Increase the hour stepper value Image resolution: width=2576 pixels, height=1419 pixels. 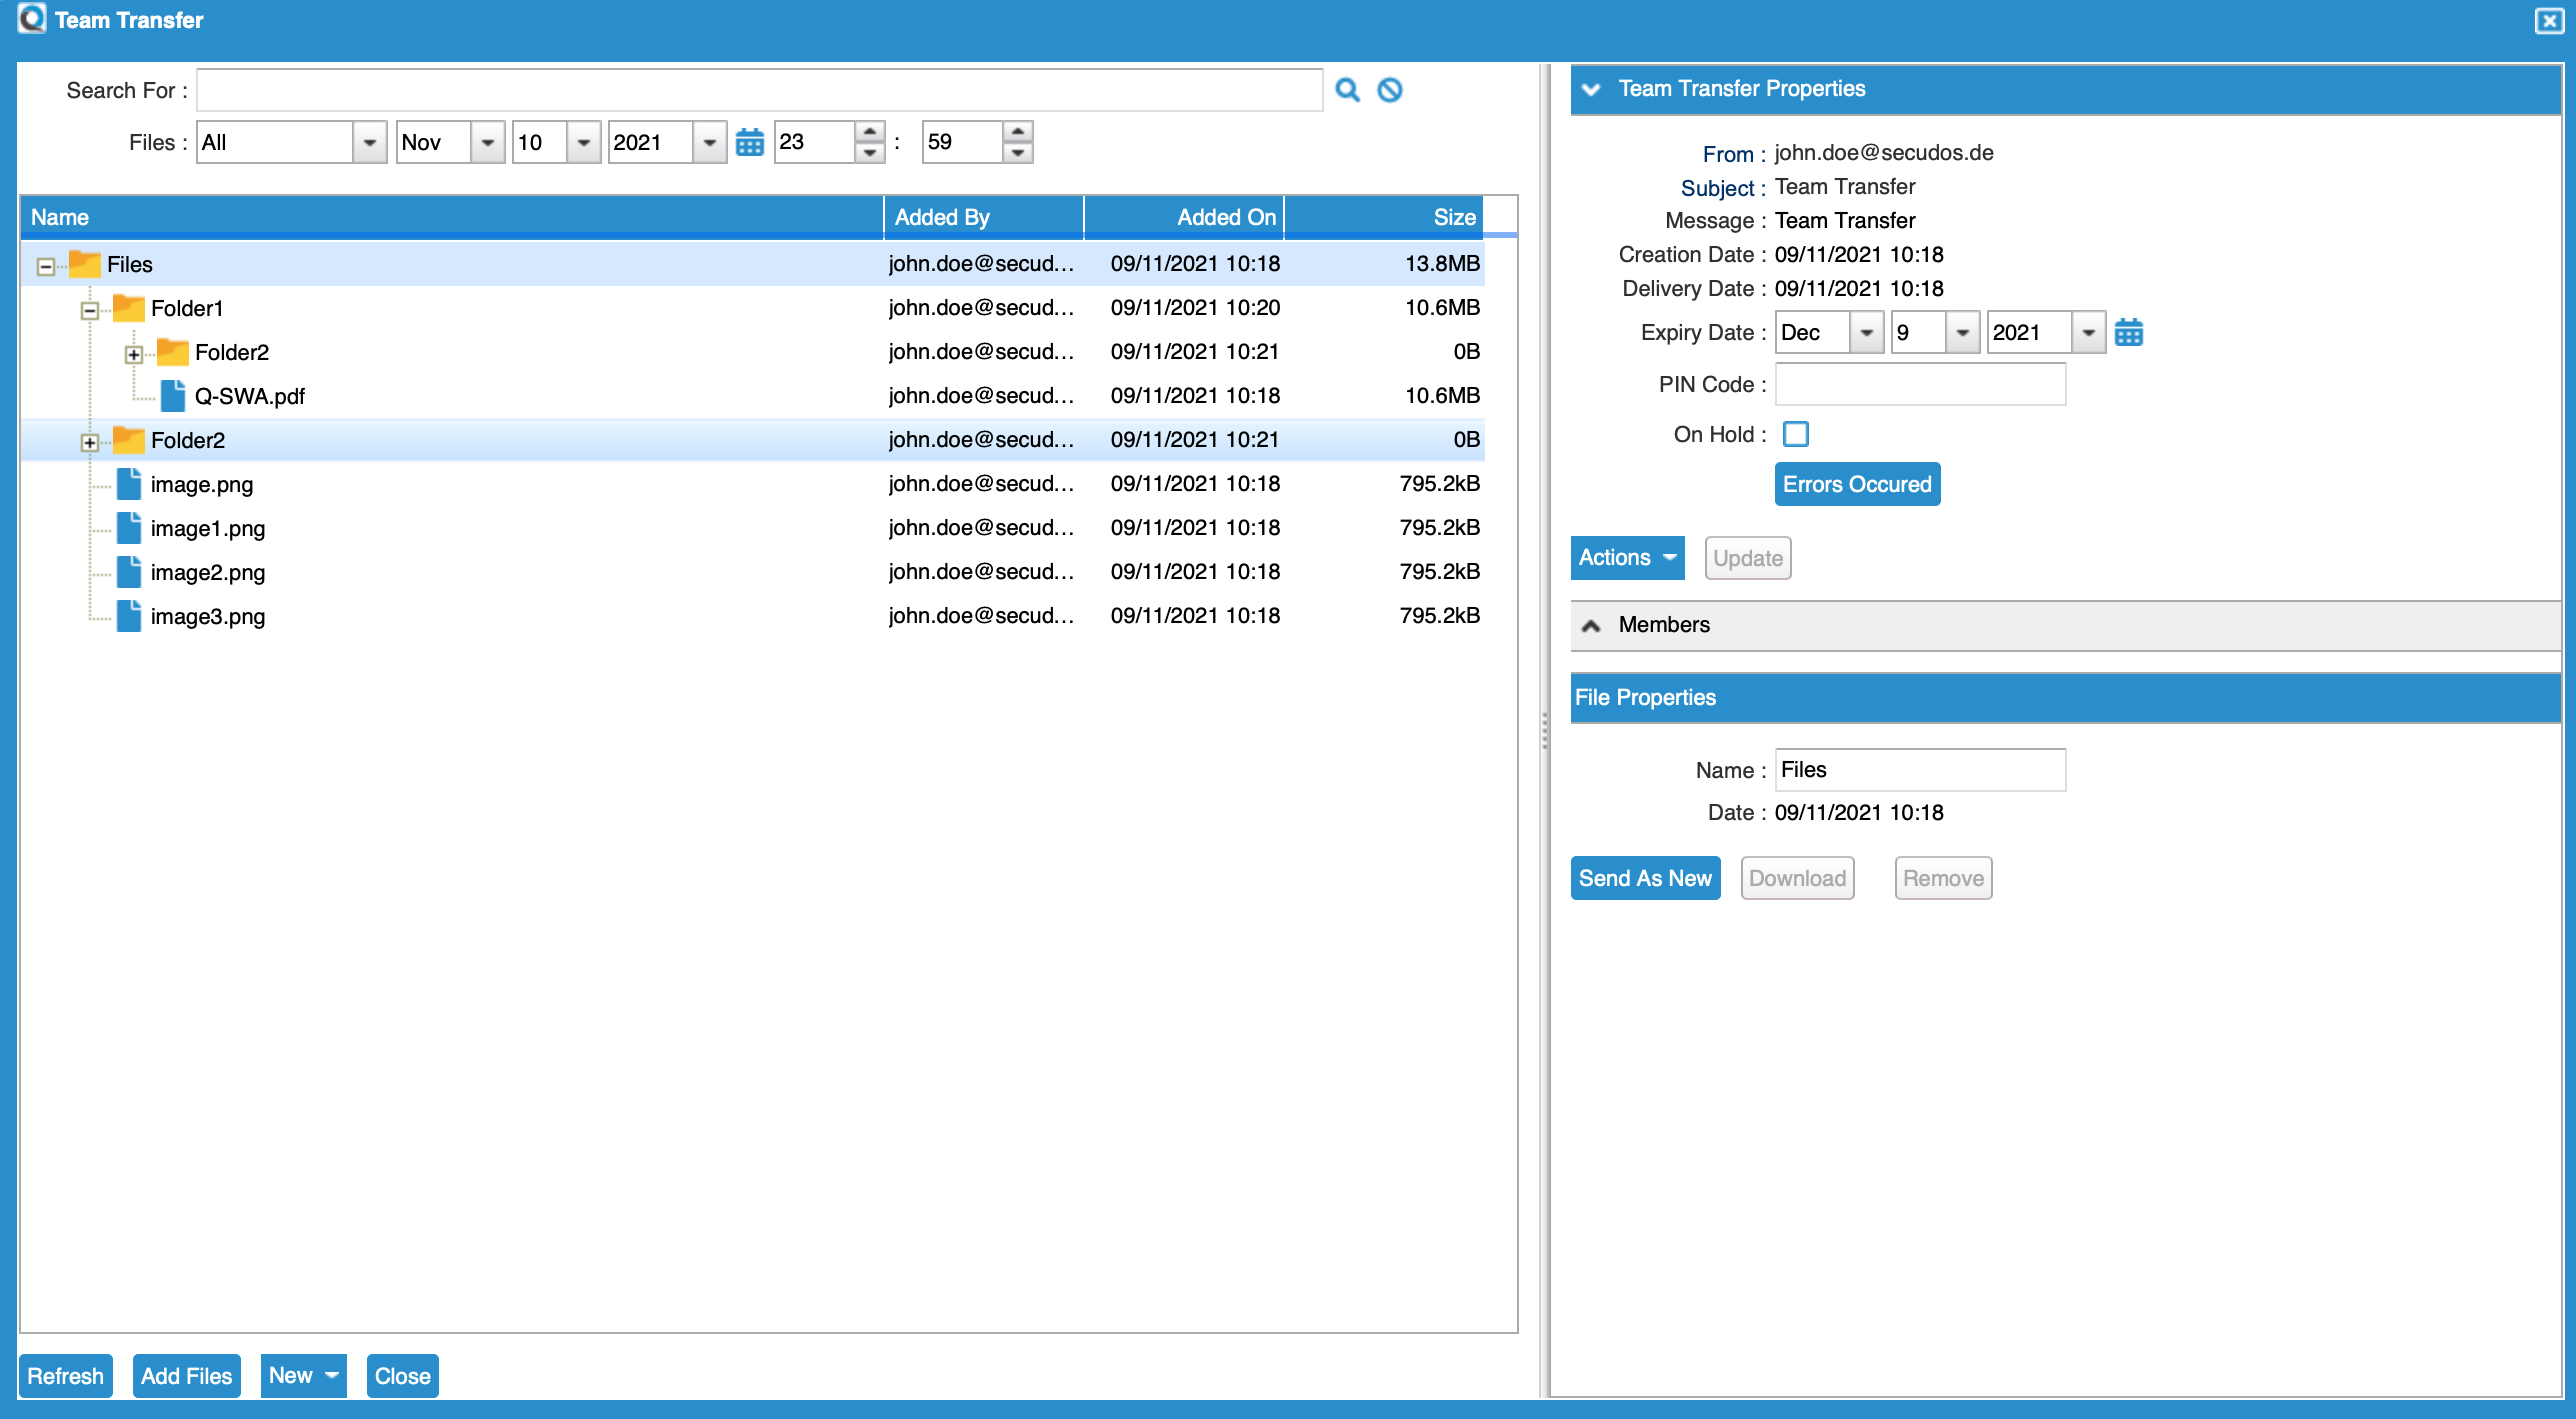[x=869, y=132]
